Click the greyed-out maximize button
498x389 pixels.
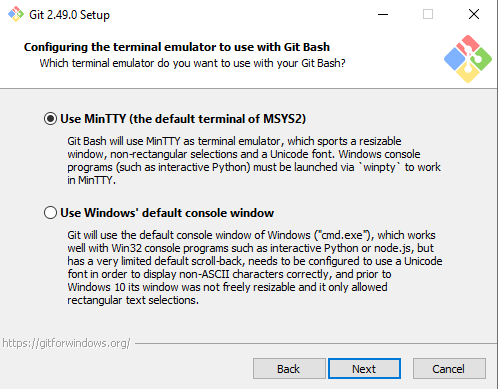(428, 14)
